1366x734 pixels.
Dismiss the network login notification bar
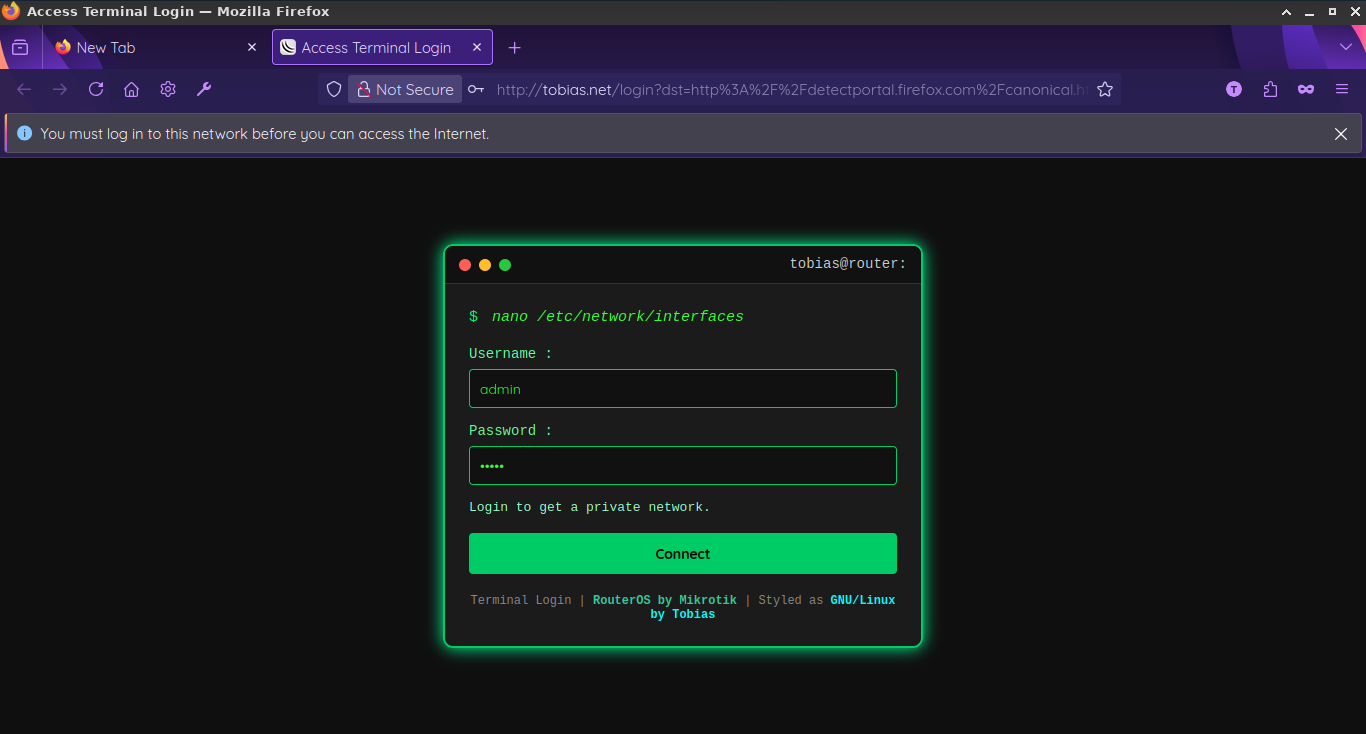[x=1341, y=134]
